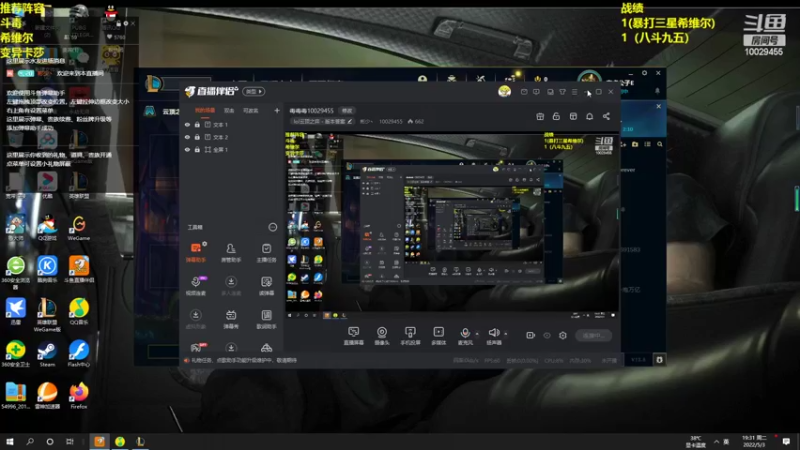Open the notification center in system tray
The width and height of the screenshot is (800, 450).
[x=786, y=441]
